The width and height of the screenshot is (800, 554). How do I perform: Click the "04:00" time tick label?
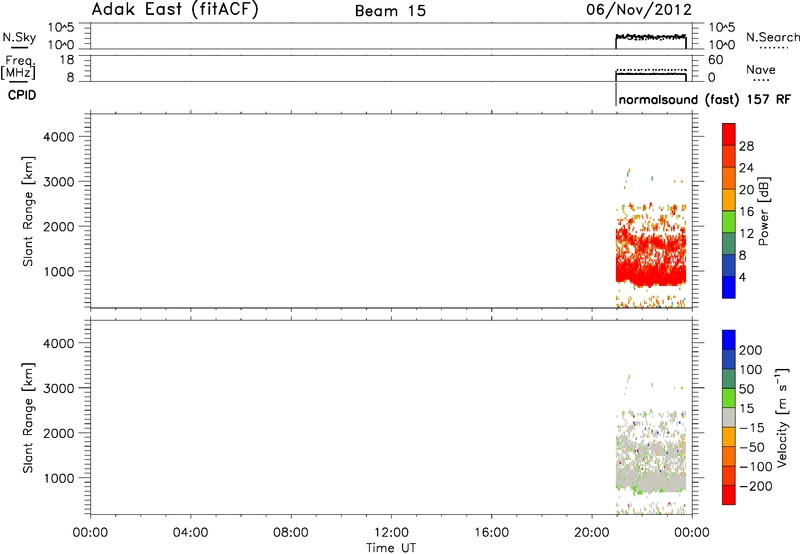(x=190, y=533)
